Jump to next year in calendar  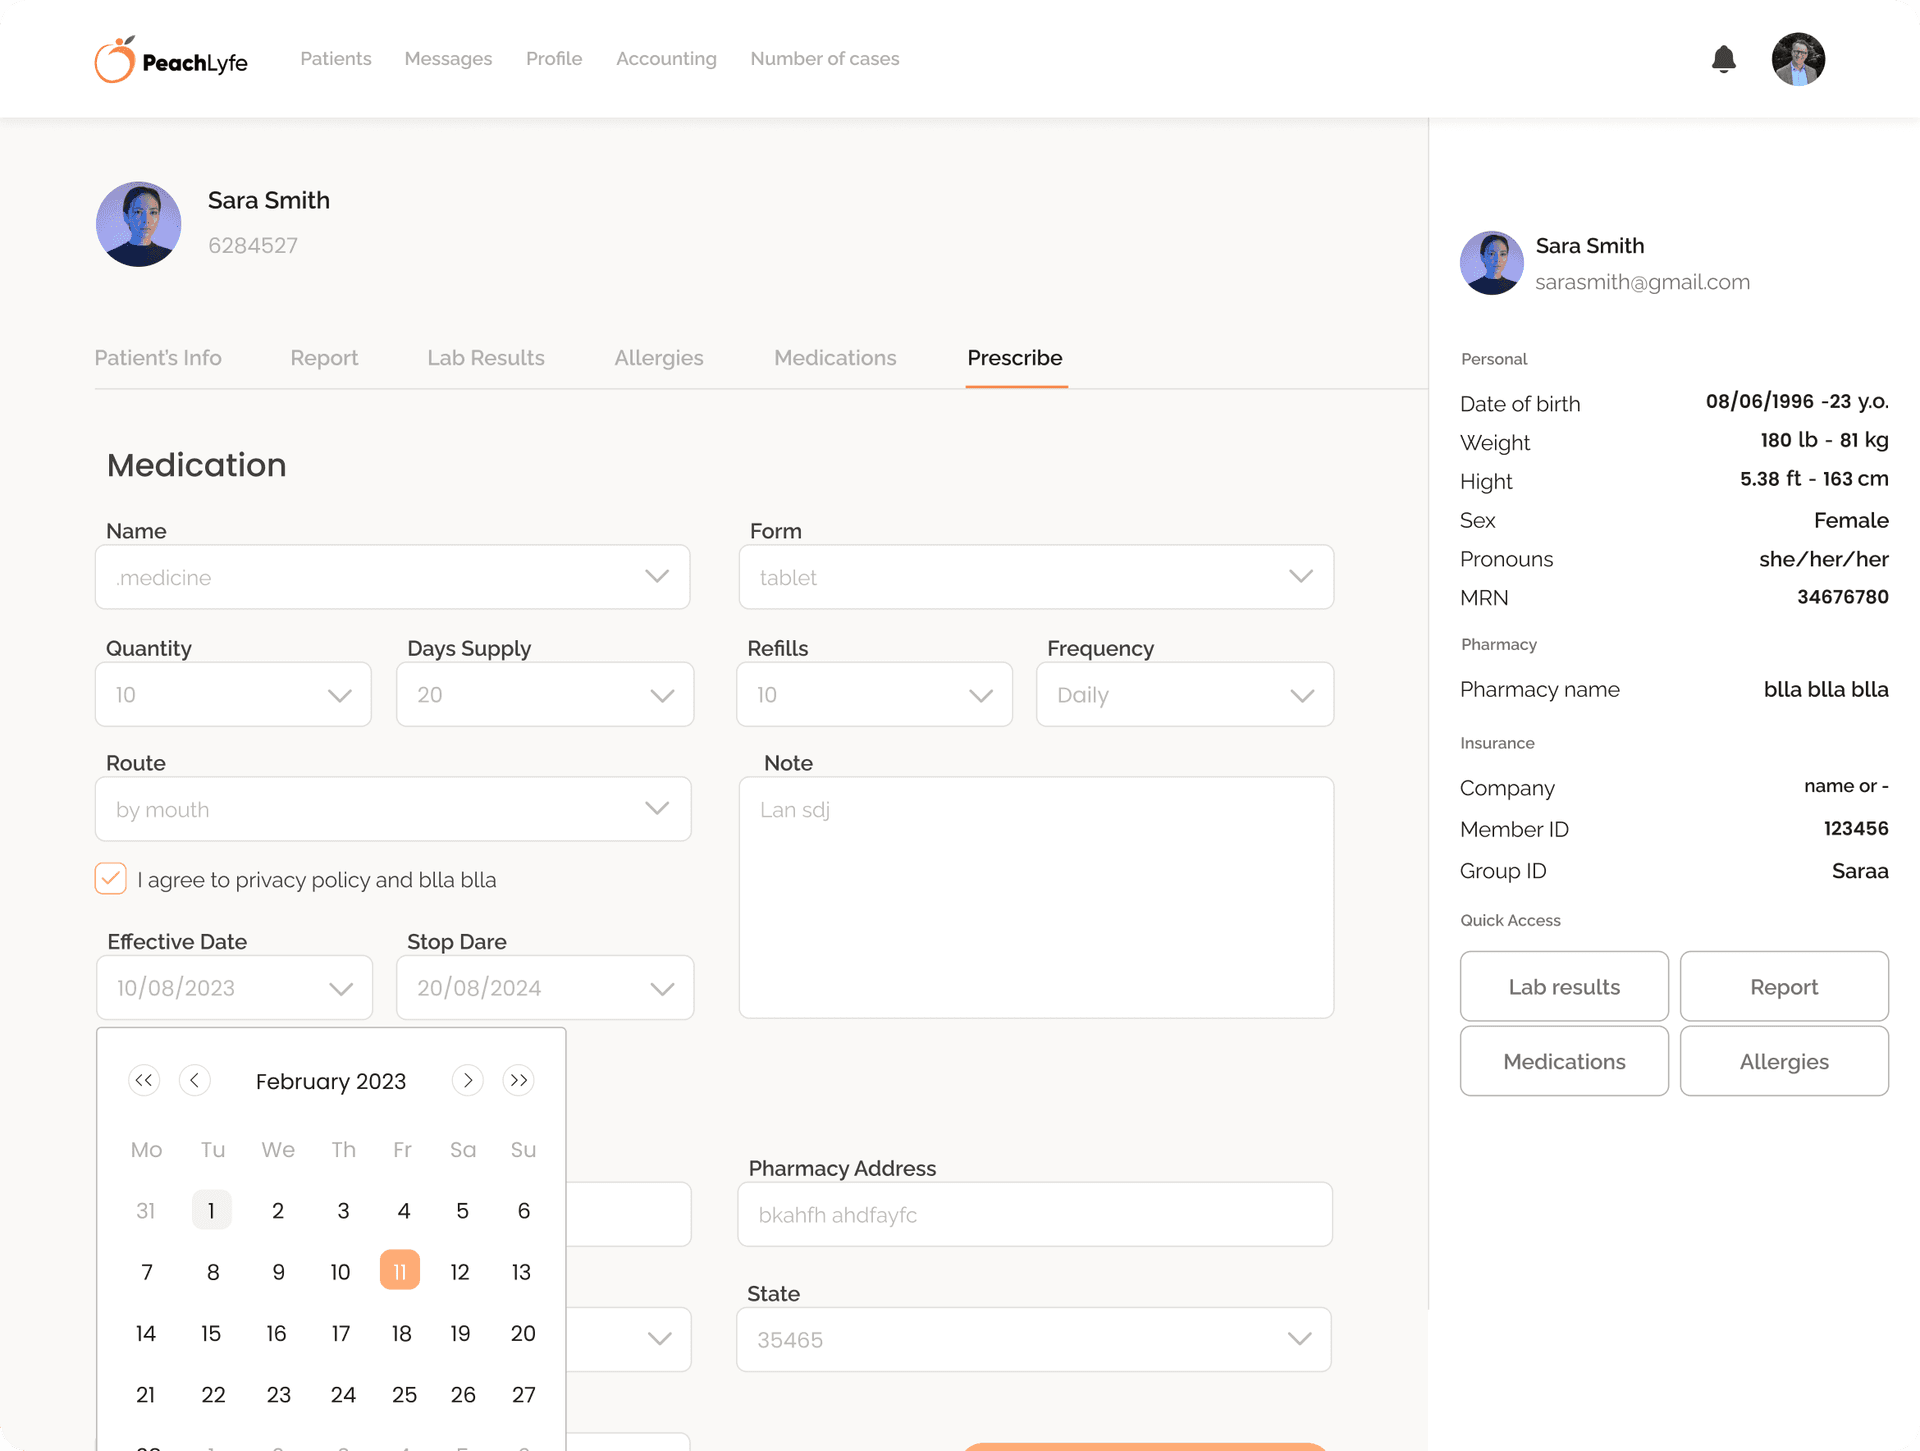518,1080
